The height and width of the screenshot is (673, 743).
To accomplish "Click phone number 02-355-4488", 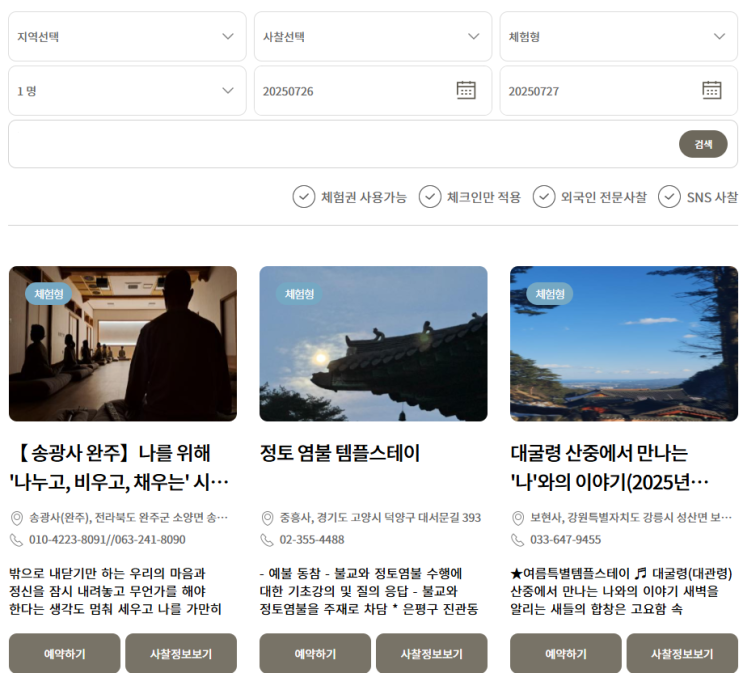I will 312,540.
